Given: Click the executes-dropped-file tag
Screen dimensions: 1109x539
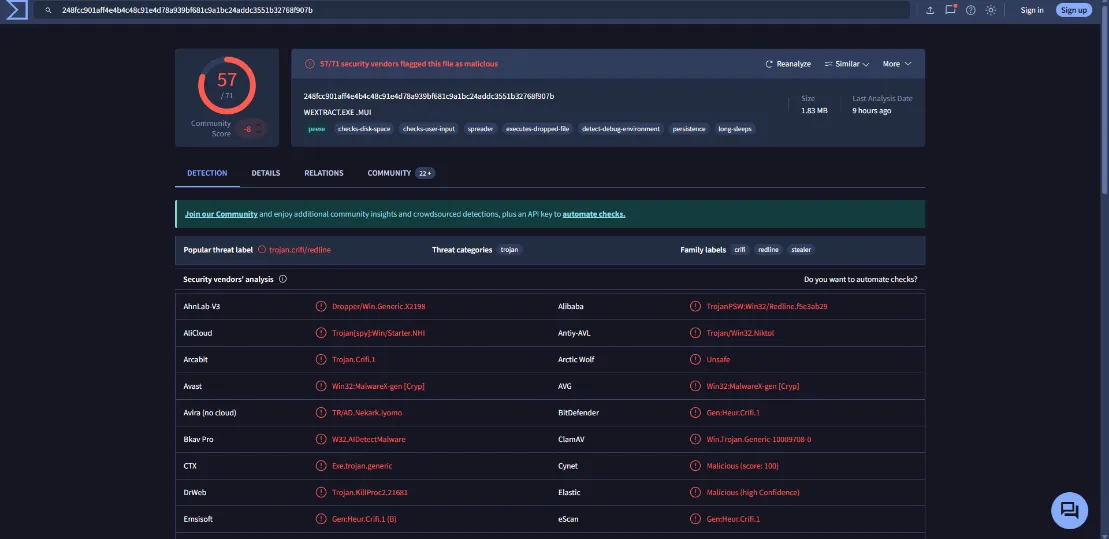Looking at the screenshot, I should tap(538, 129).
